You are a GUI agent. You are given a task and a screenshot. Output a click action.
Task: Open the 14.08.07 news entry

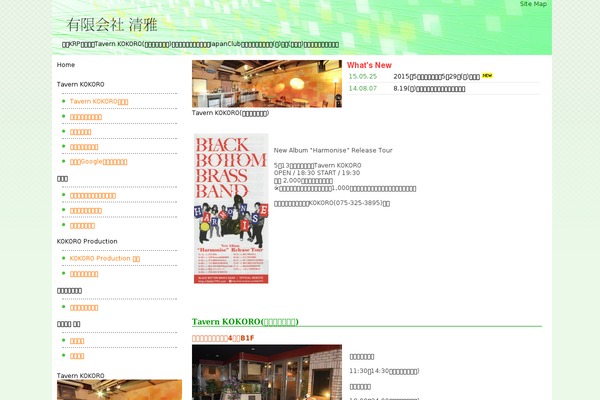(x=429, y=88)
